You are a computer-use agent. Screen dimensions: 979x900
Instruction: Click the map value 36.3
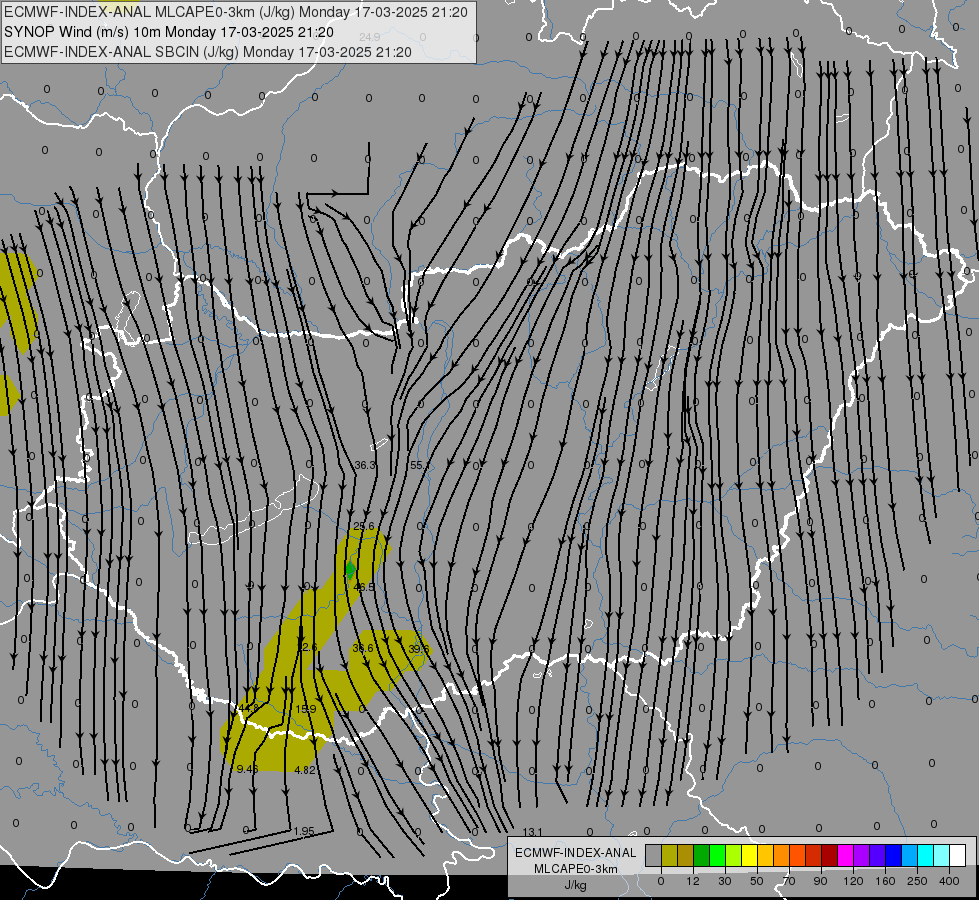[x=365, y=465]
